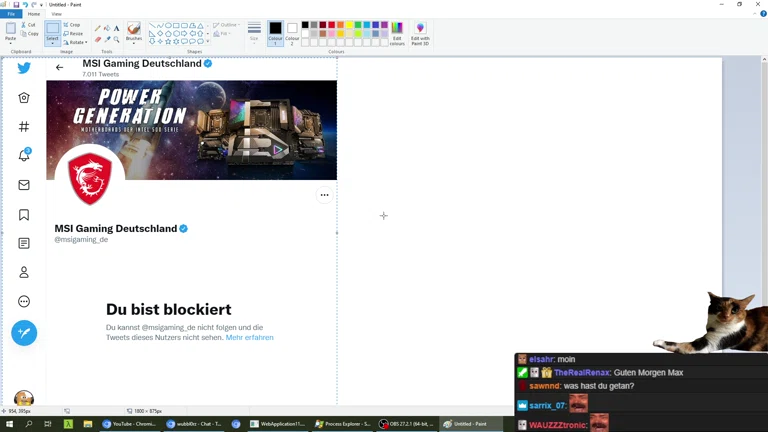Open File Explorer from the taskbar
The width and height of the screenshot is (768, 432).
point(88,424)
